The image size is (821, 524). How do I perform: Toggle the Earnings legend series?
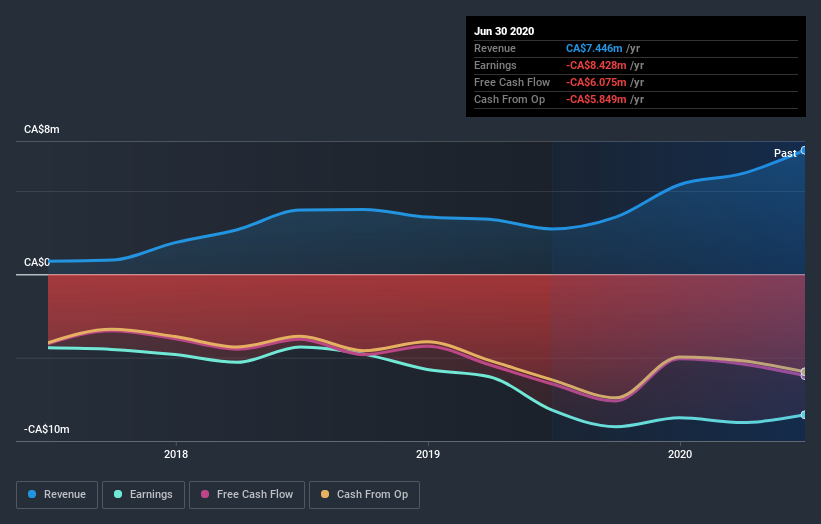143,495
